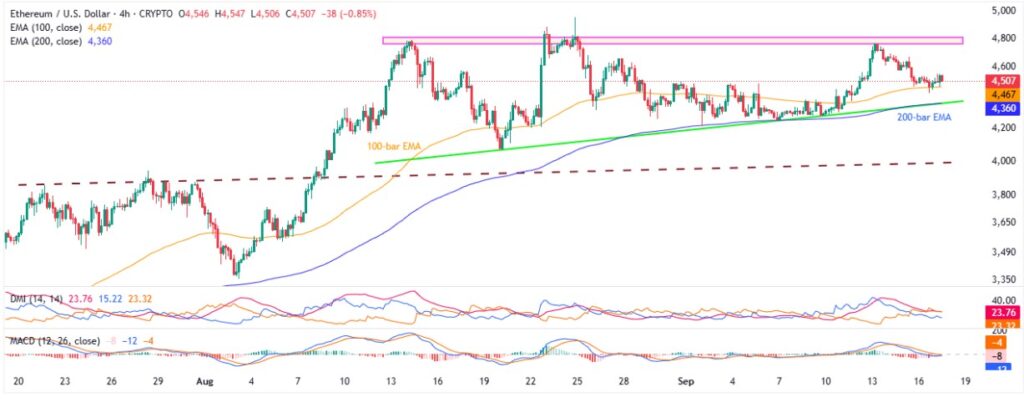
Task: Click the MACD (12, 26, close) legend
Action: (x=53, y=341)
